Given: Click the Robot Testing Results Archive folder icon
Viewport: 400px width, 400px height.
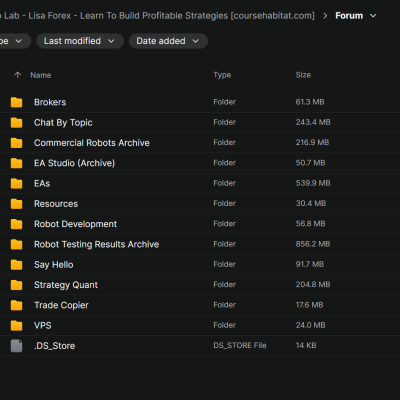Looking at the screenshot, I should tap(16, 245).
